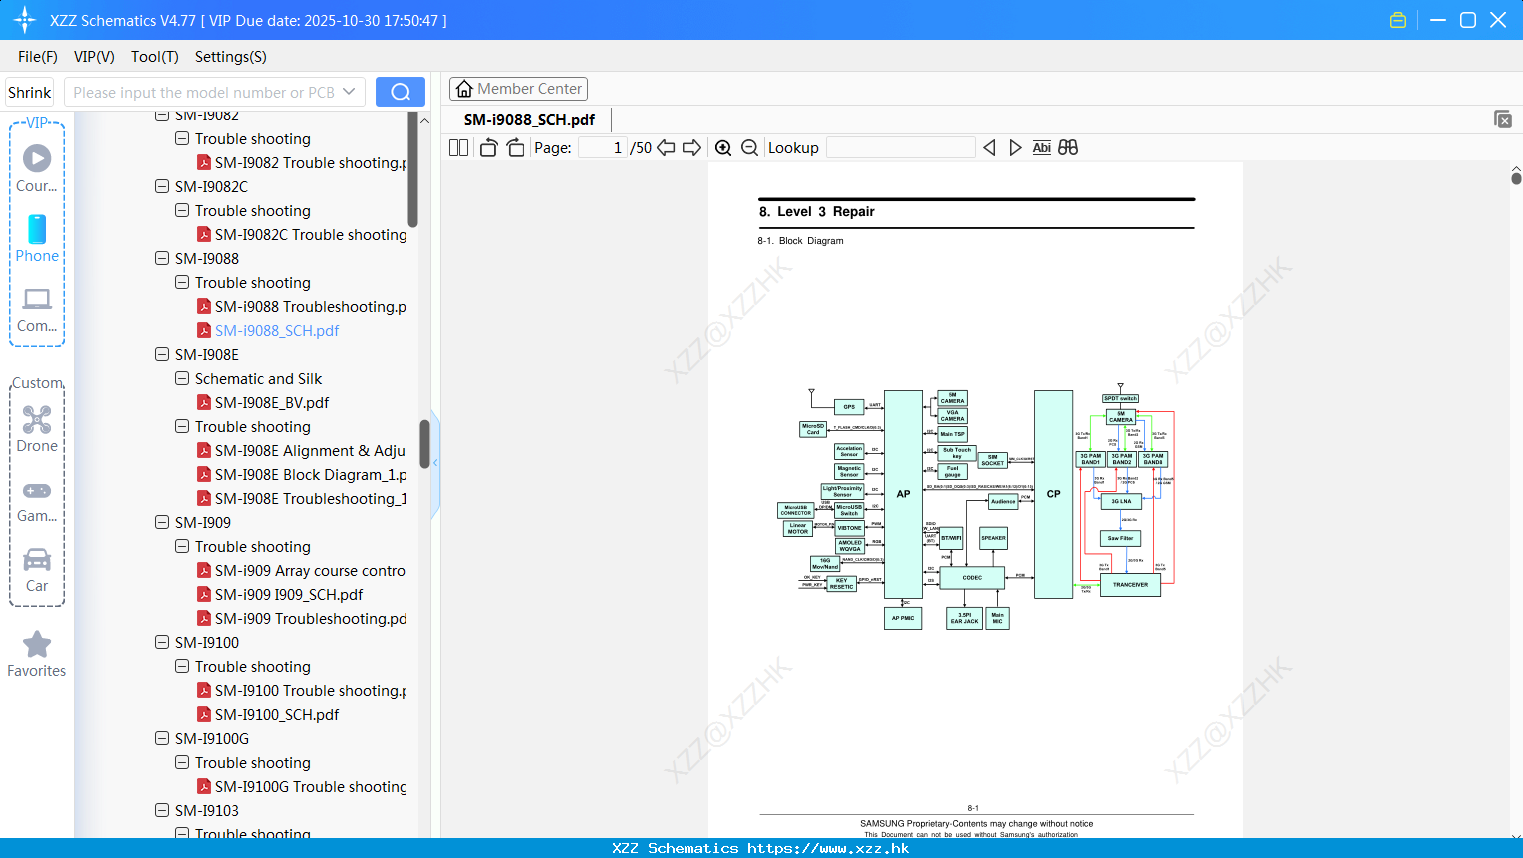Open the Game console category

coord(37,501)
